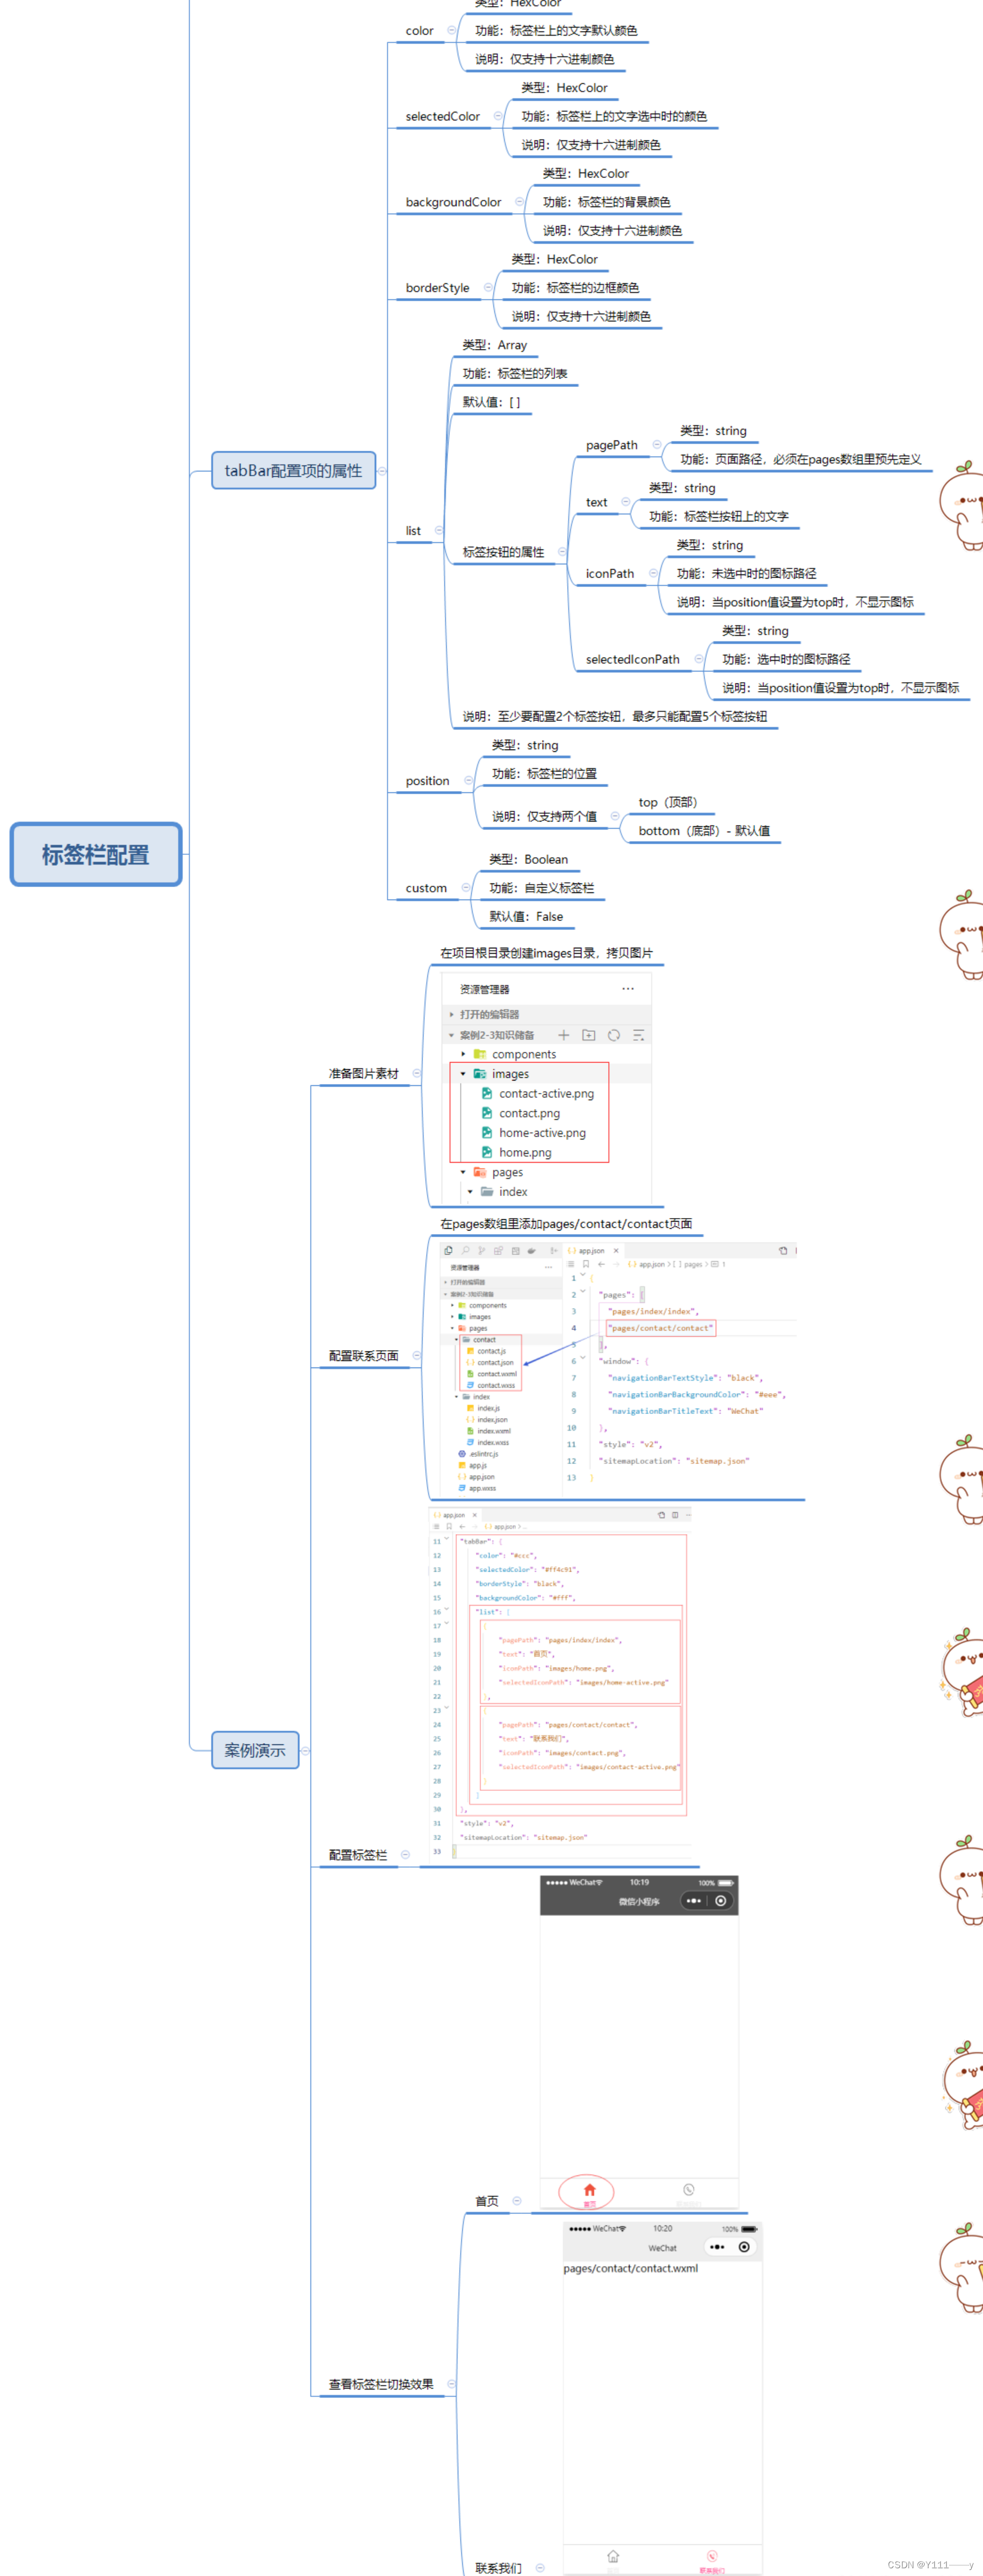The height and width of the screenshot is (2576, 983).
Task: Collapse the pagePath node
Action: point(657,444)
